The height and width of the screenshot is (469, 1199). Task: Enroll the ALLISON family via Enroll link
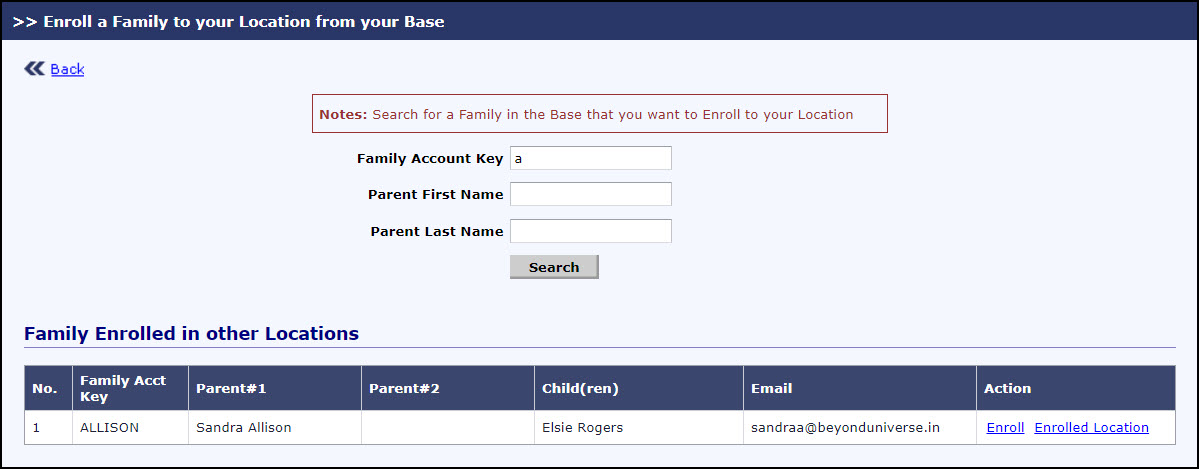(1005, 427)
